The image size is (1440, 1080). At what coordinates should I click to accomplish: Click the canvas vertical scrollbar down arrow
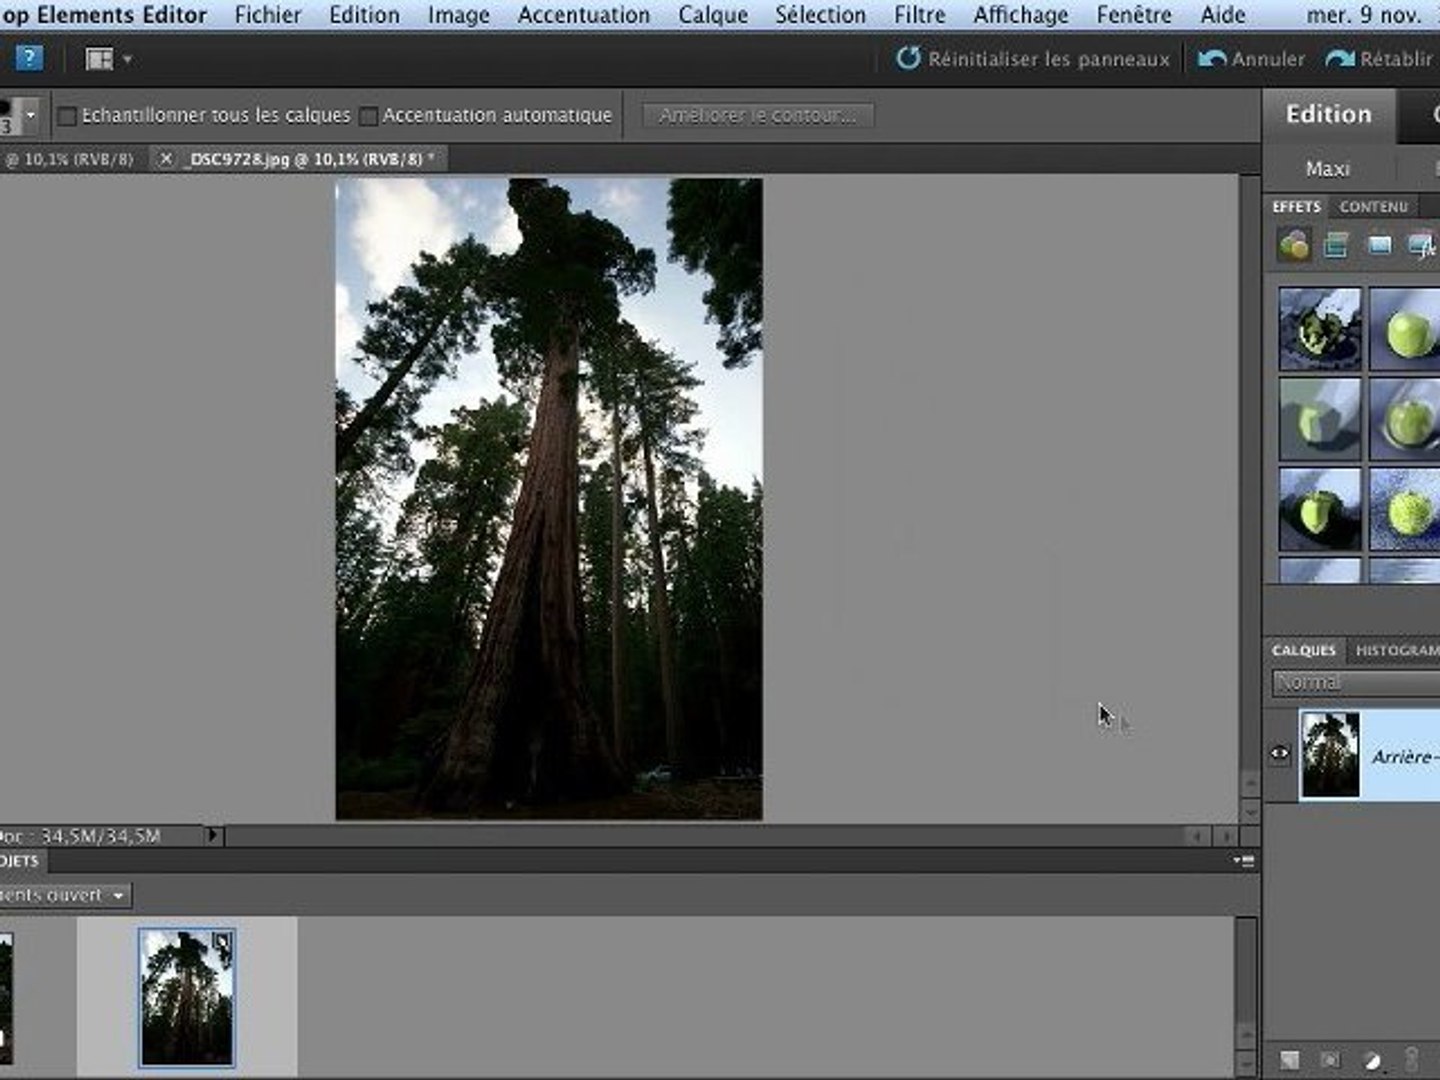click(x=1250, y=812)
